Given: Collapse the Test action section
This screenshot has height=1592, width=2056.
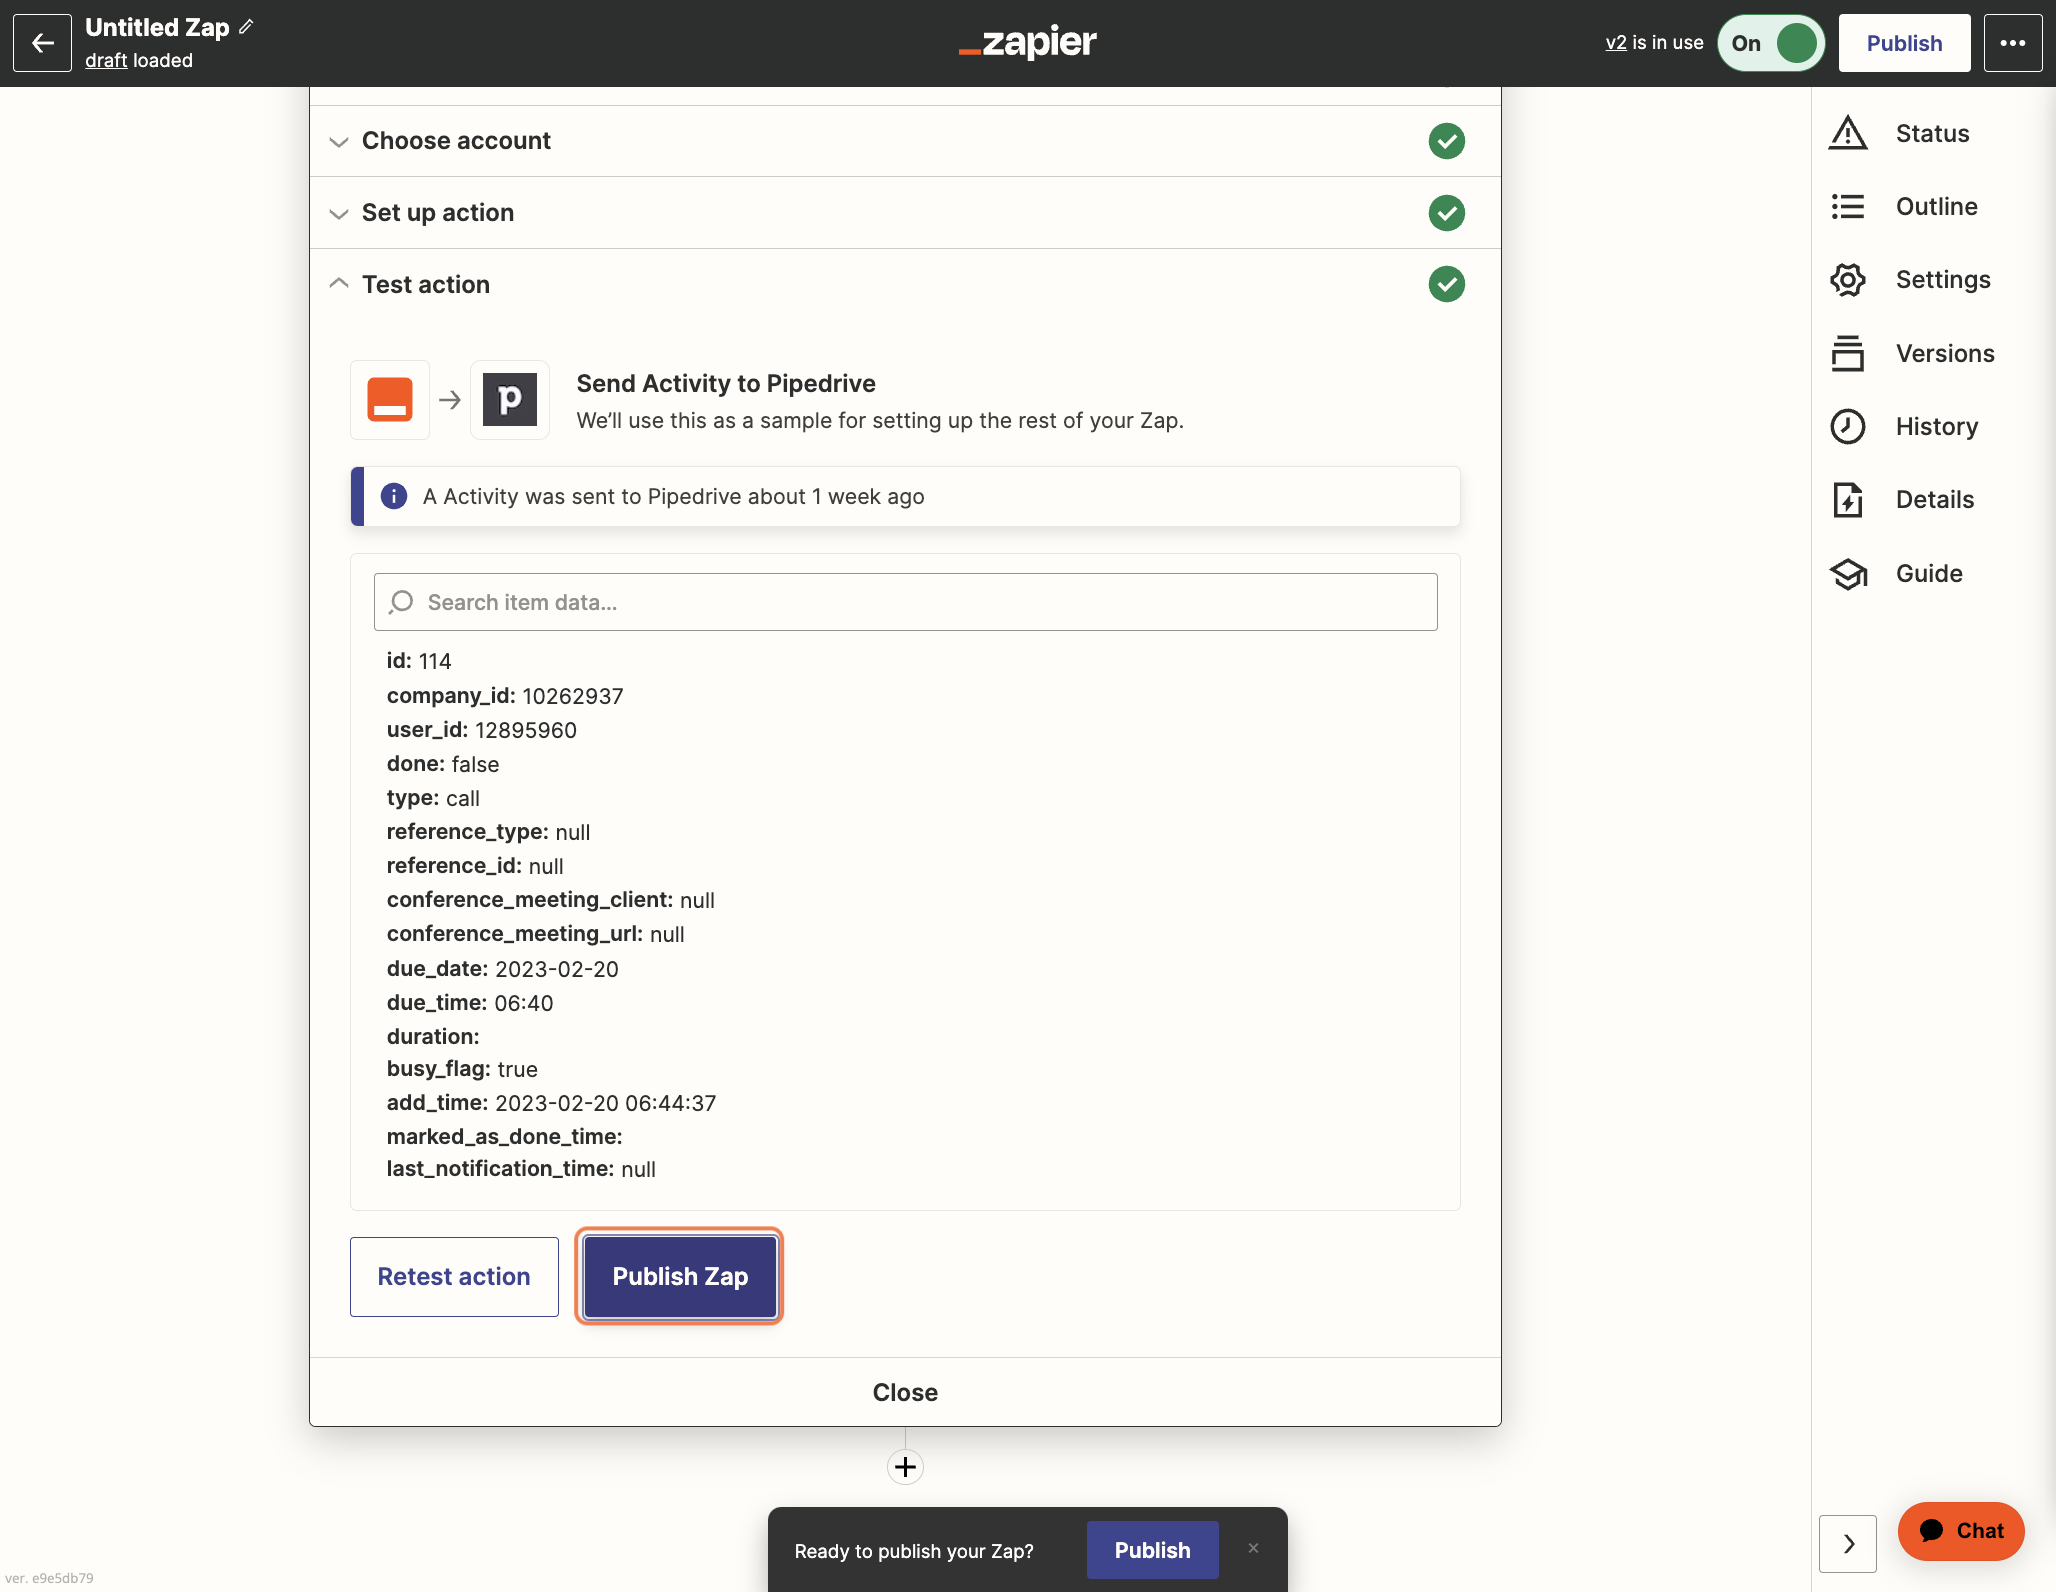Looking at the screenshot, I should [x=905, y=285].
